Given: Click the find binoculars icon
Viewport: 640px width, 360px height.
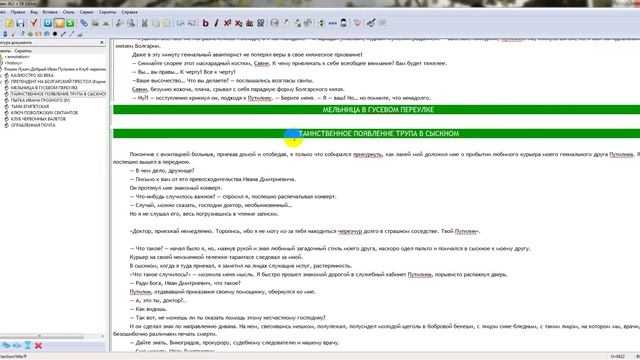Looking at the screenshot, I should point(119,23).
